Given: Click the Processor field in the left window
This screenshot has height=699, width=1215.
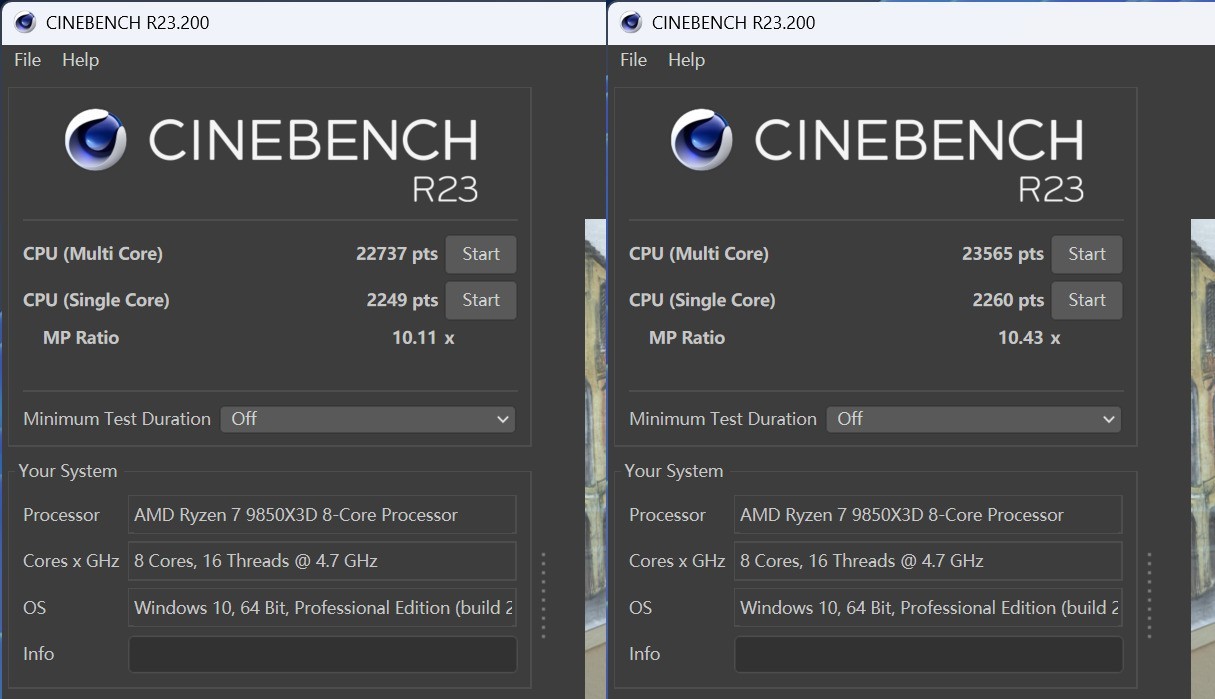Looking at the screenshot, I should point(322,515).
